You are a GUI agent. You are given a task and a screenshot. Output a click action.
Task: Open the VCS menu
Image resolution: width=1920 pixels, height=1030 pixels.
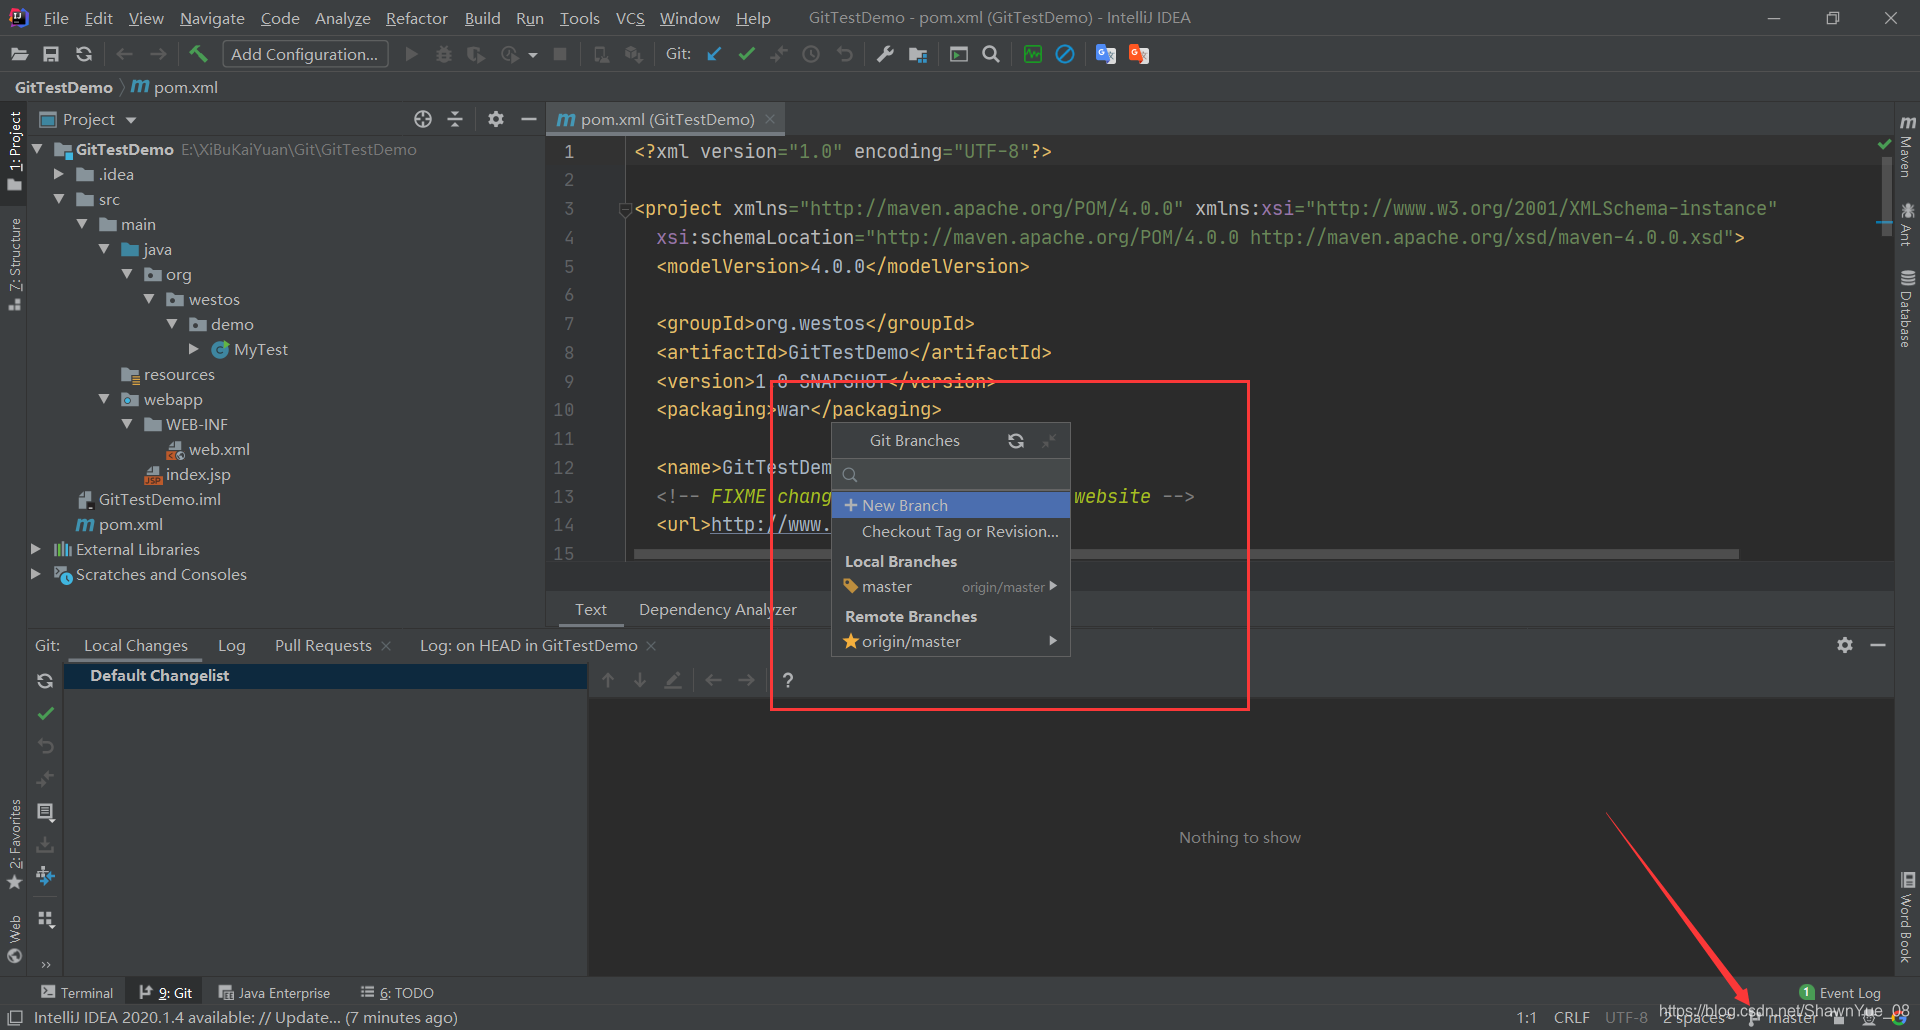tap(630, 18)
